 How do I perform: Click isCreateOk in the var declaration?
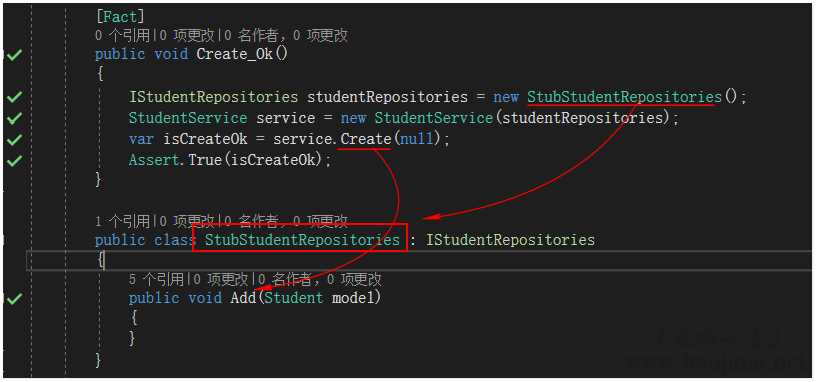coord(205,139)
